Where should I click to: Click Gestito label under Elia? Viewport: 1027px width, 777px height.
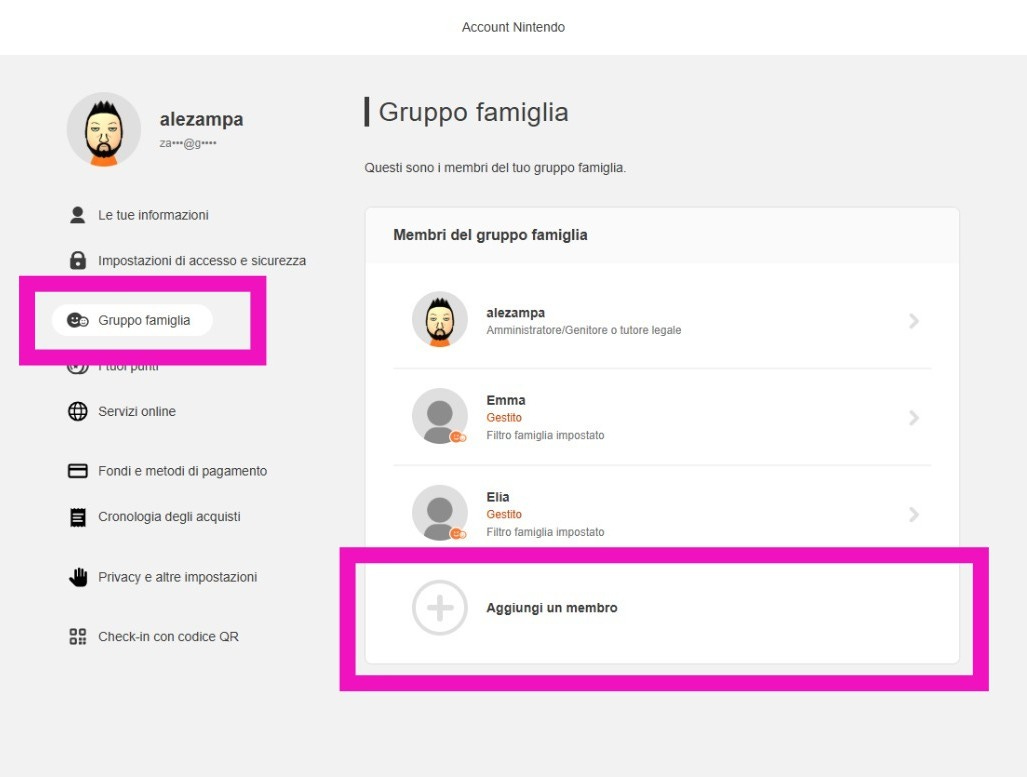(504, 515)
